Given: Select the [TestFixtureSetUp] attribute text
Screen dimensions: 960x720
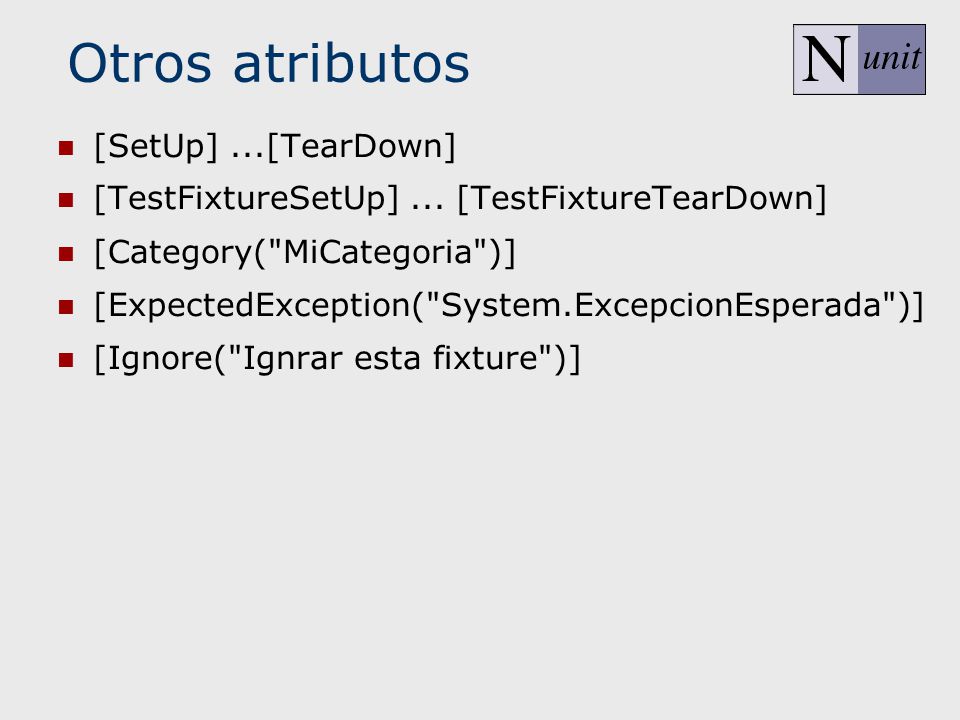Looking at the screenshot, I should pos(247,199).
